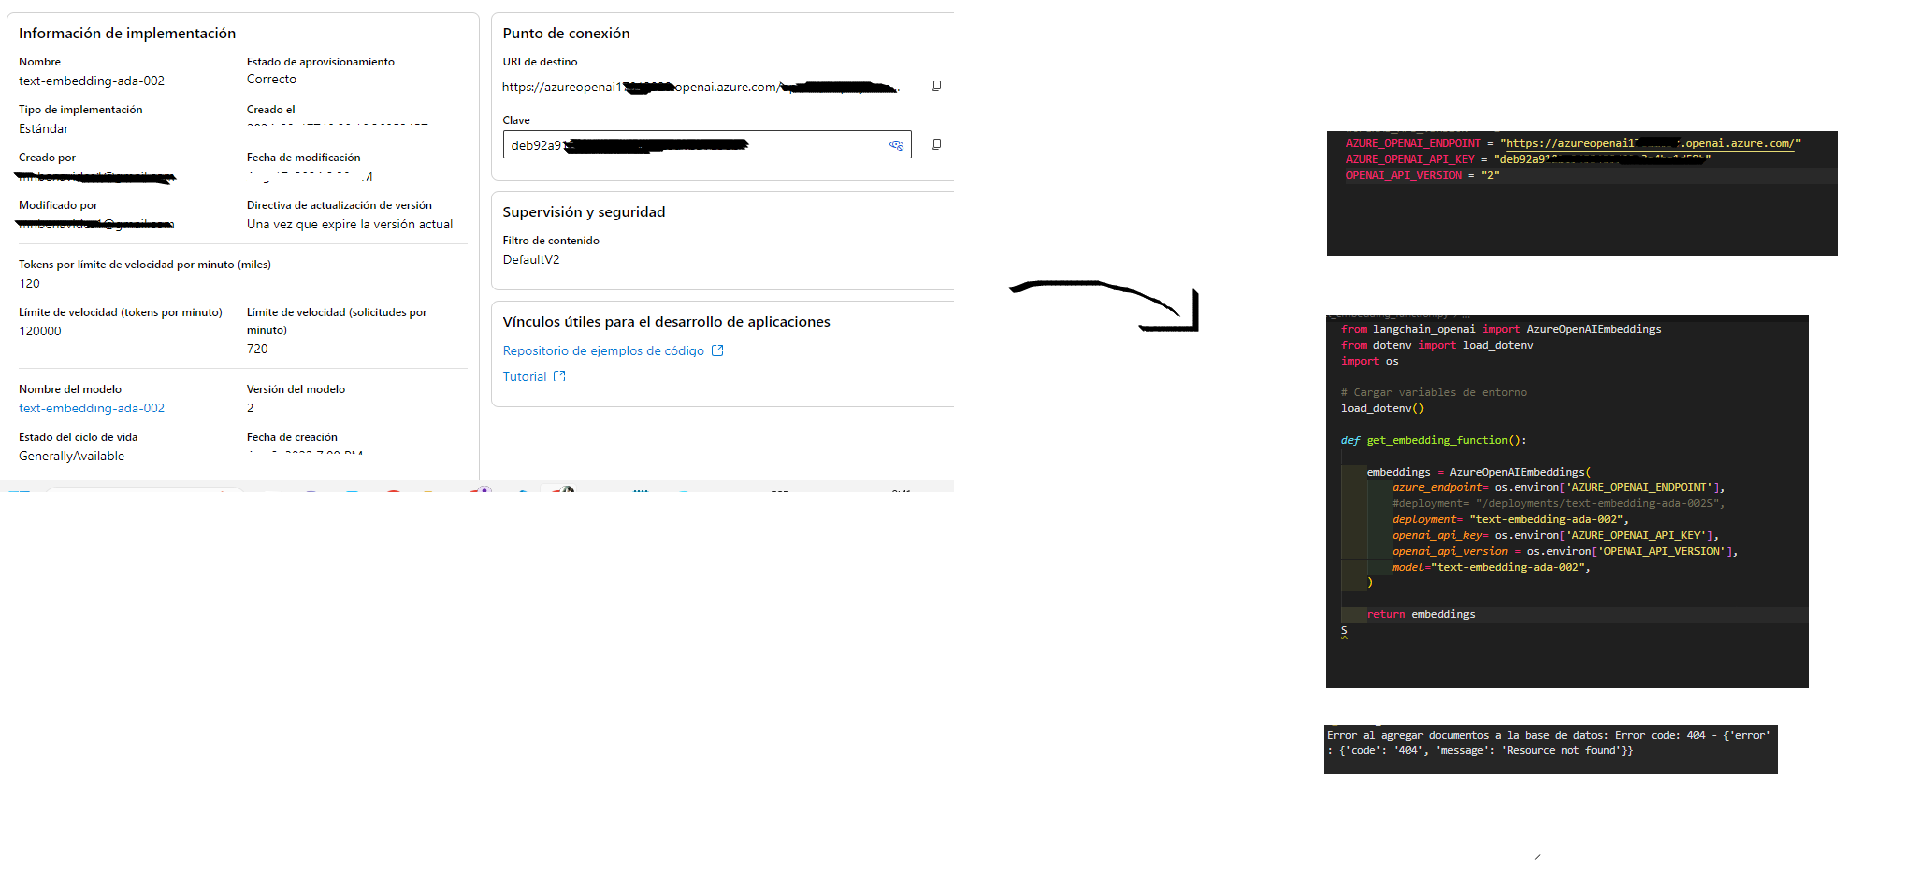Select the requests per minute value 720

[257, 349]
